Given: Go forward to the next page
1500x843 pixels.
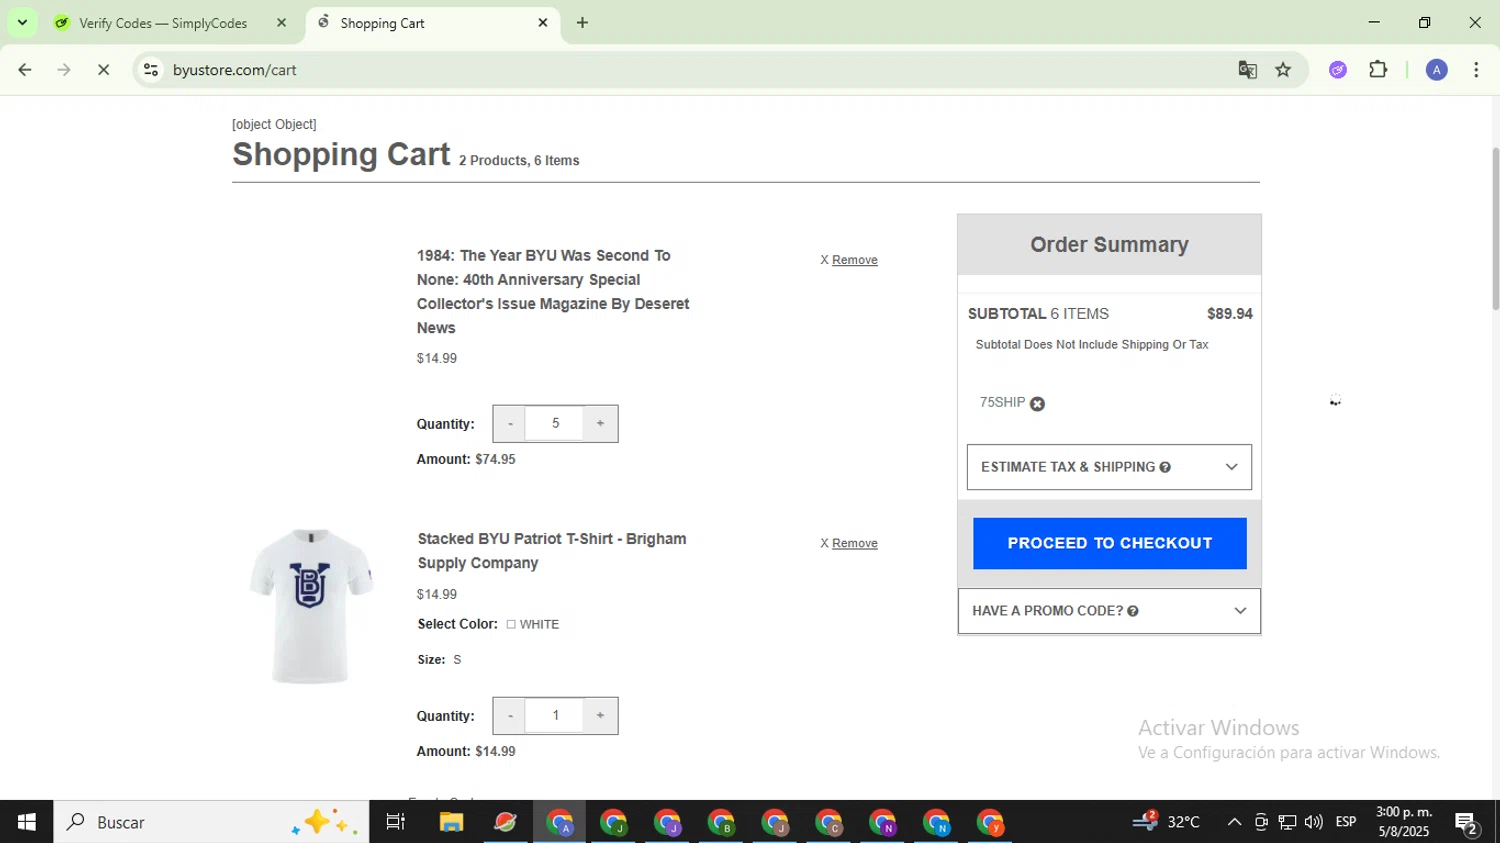Looking at the screenshot, I should point(64,70).
